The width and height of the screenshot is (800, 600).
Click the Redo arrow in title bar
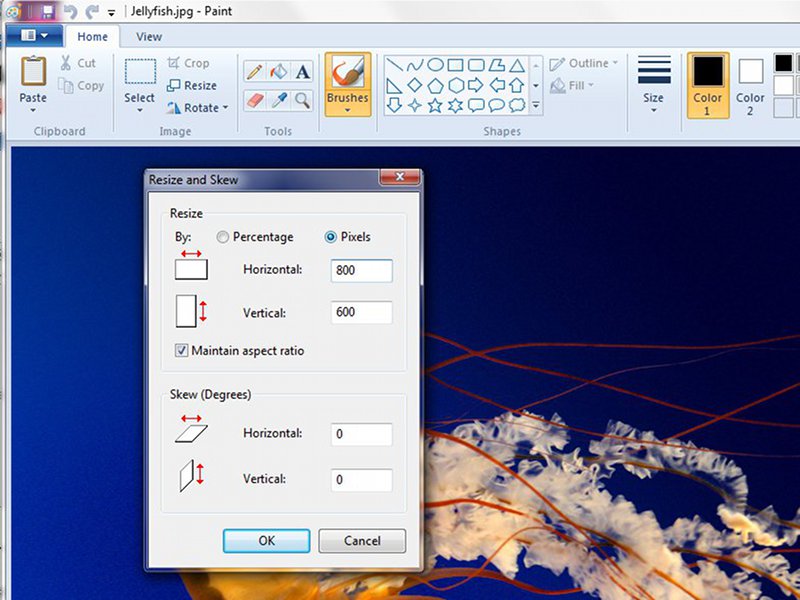92,11
